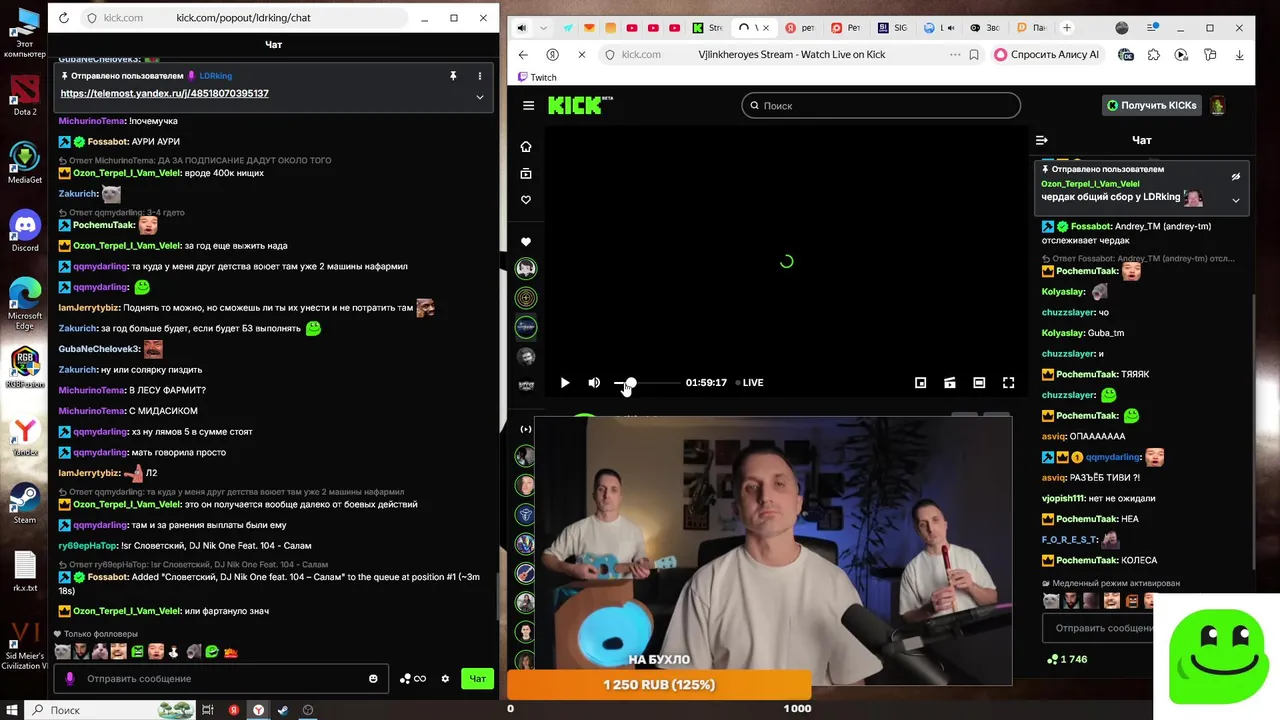Open the tab list dropdown arrow
The height and width of the screenshot is (720, 1280).
(543, 28)
